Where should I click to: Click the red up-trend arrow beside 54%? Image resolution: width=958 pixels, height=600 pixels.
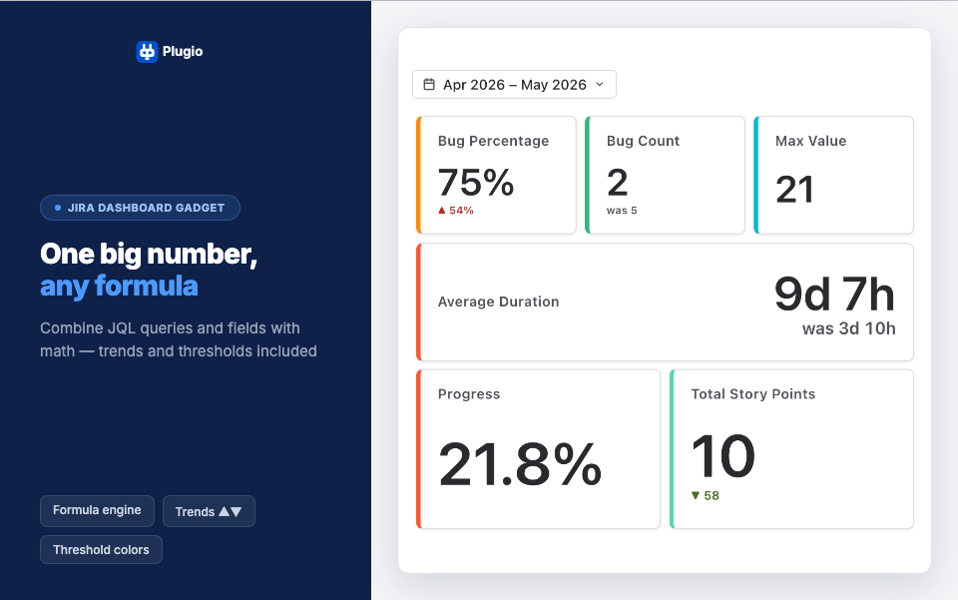tap(442, 210)
